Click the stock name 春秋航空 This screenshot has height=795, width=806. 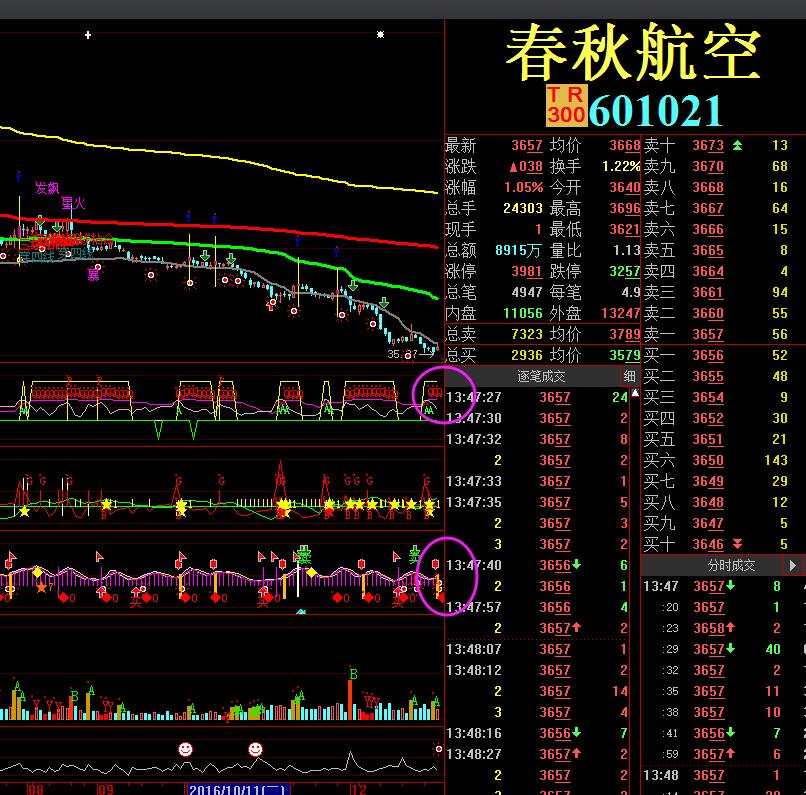(x=633, y=53)
